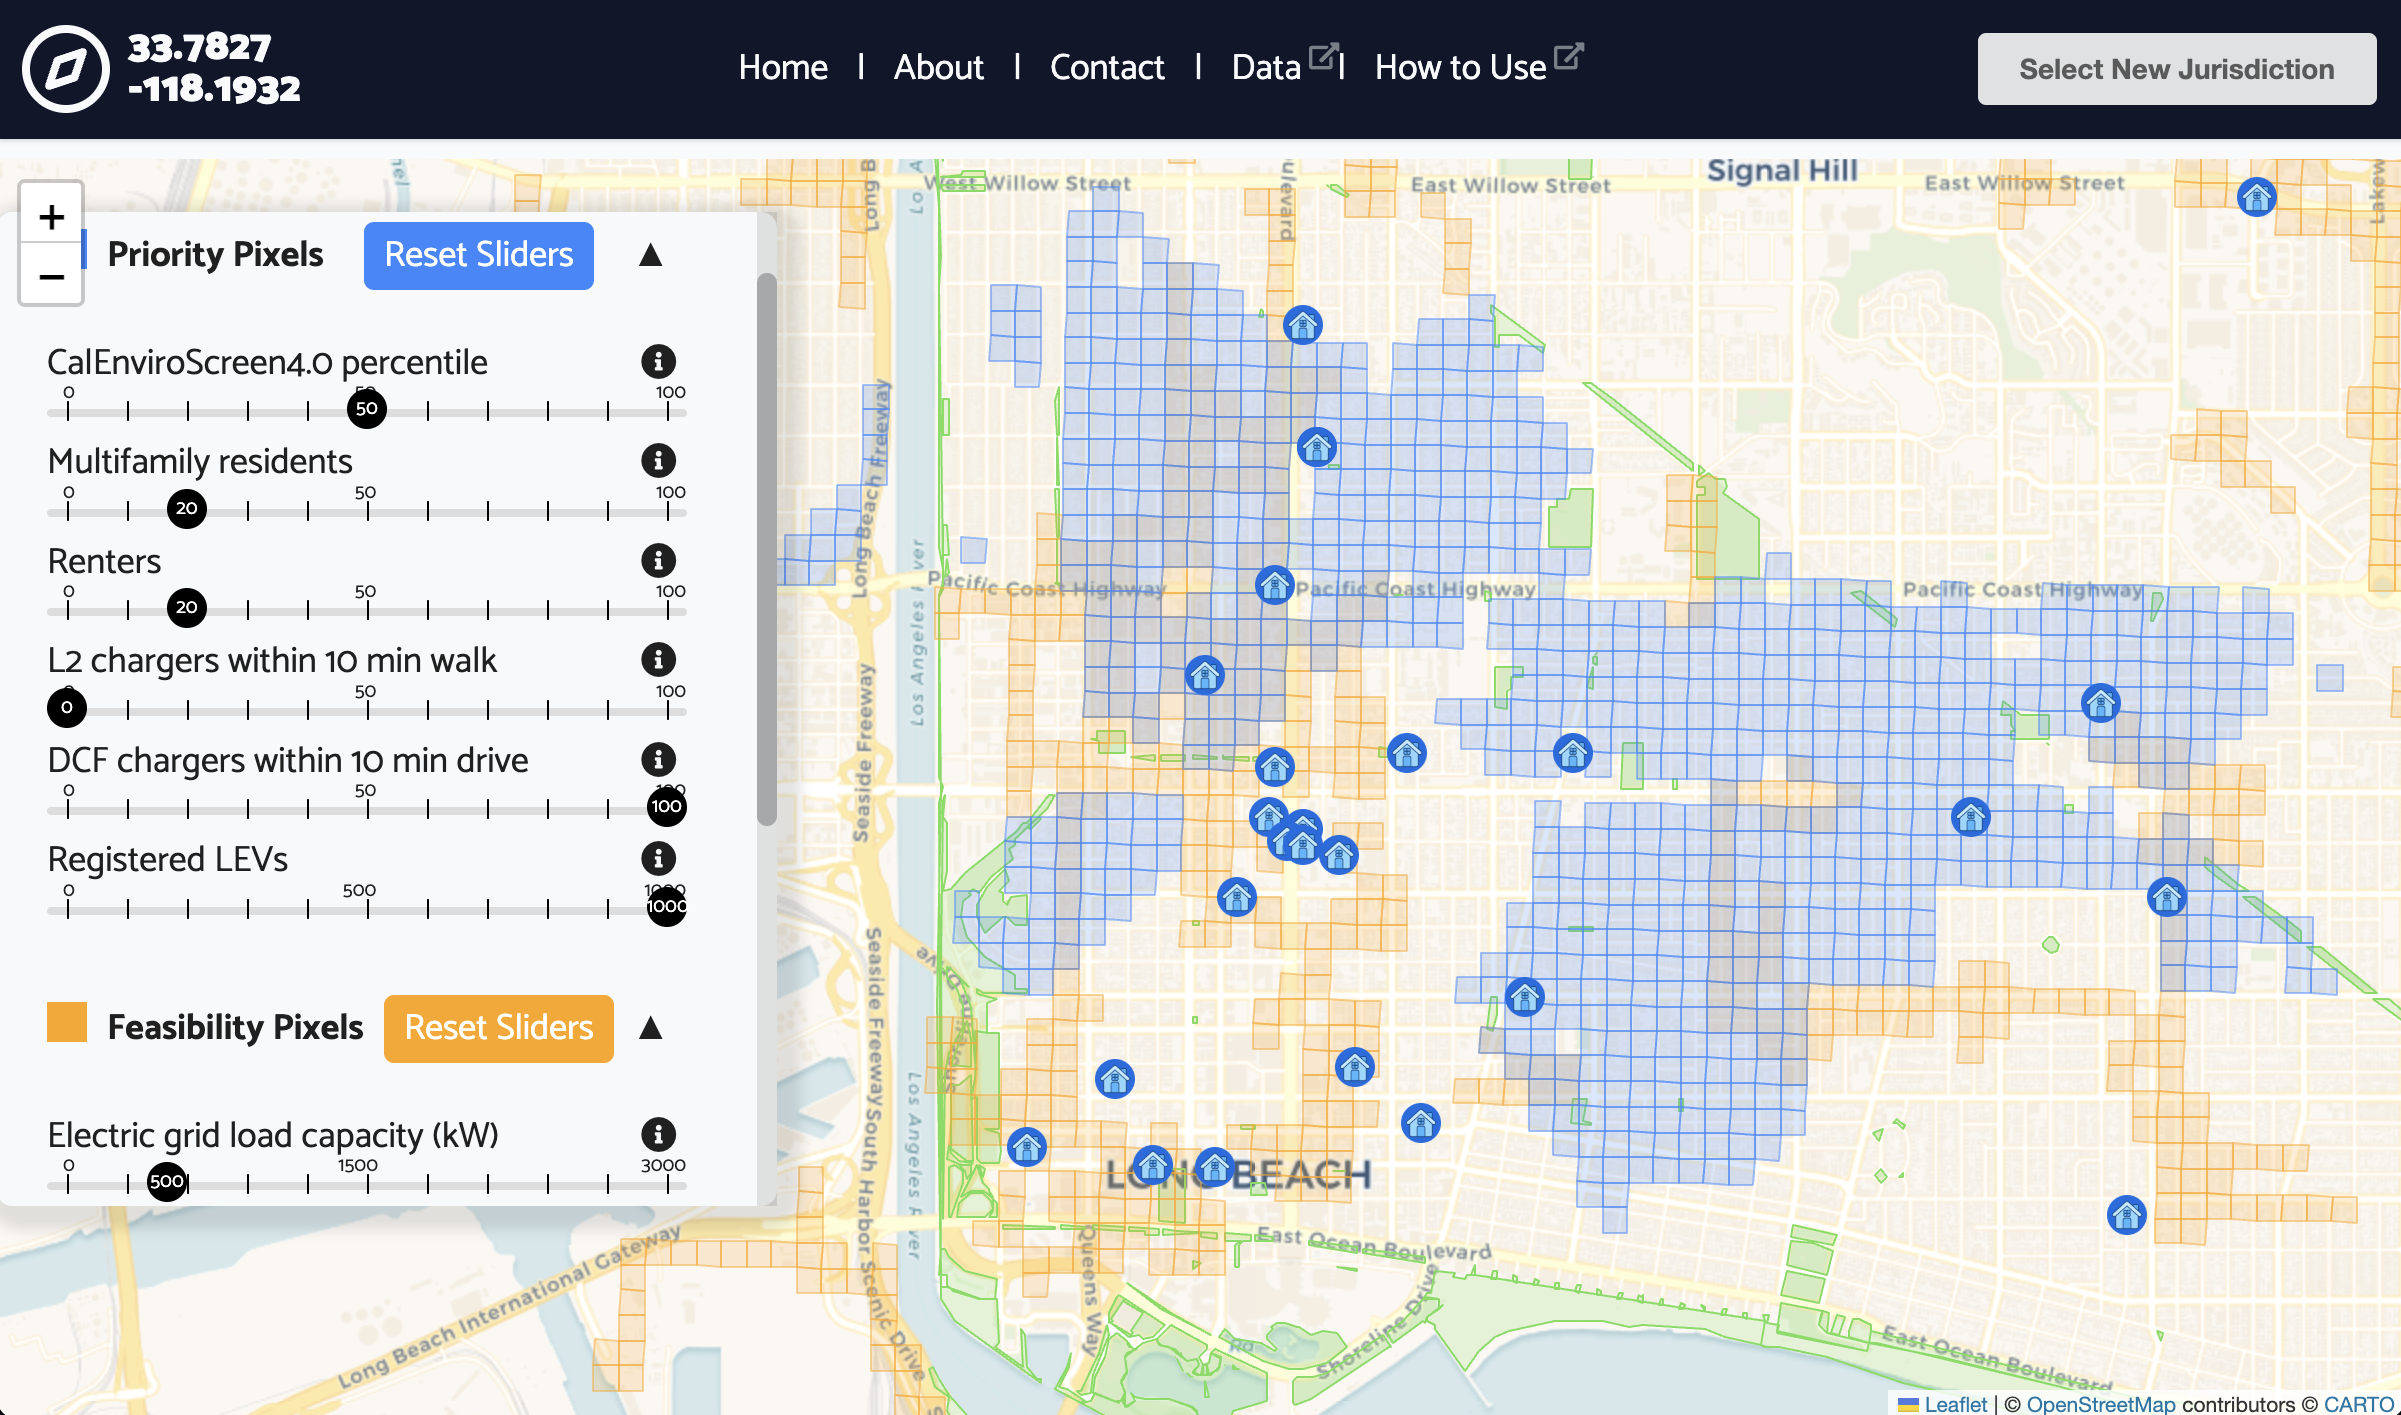Show info for DCF chargers within 10 min drive
Image resolution: width=2401 pixels, height=1415 pixels.
tap(658, 759)
